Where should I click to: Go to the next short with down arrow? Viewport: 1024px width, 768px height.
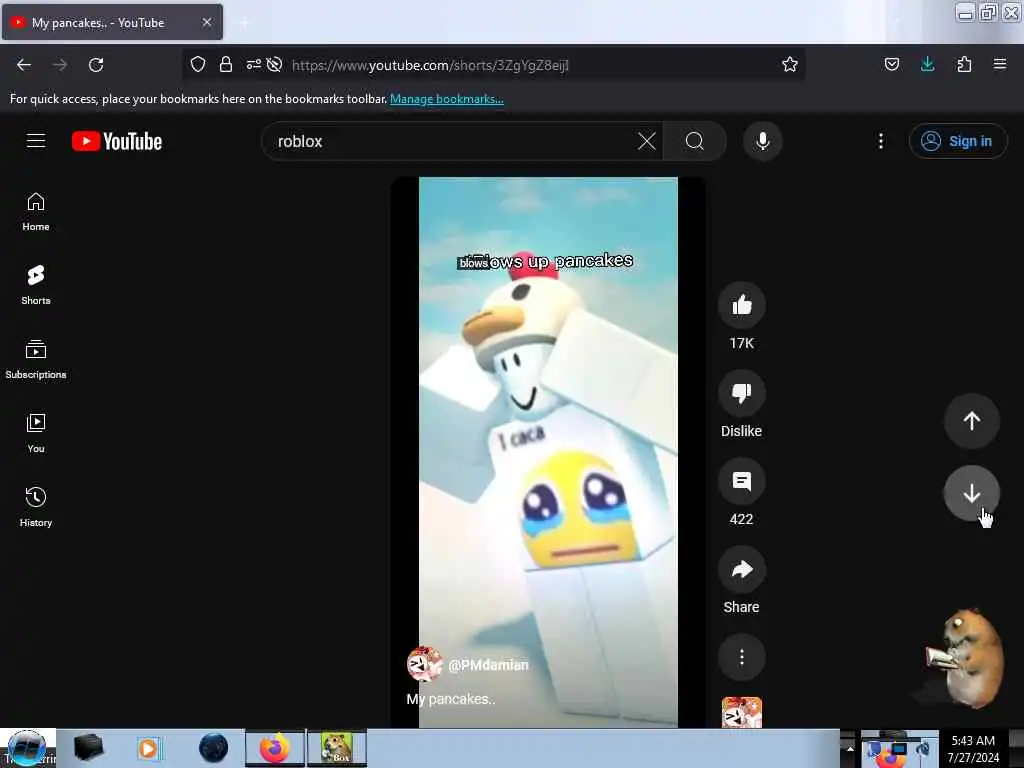pos(971,493)
